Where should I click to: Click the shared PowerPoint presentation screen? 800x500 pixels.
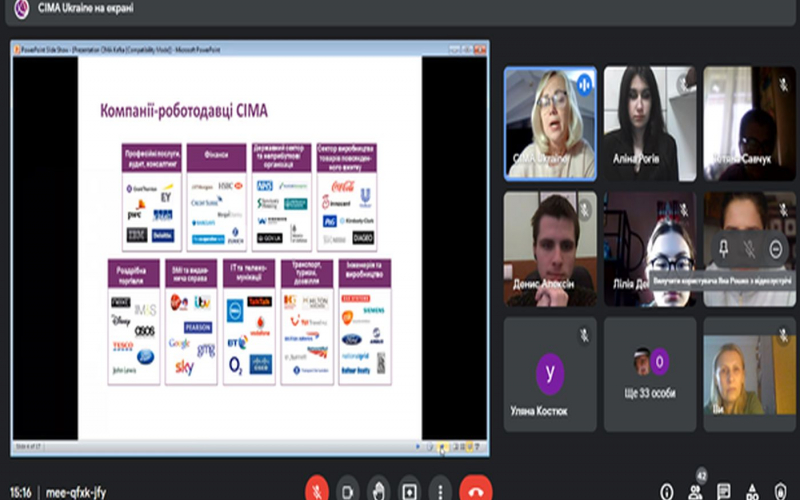(250, 248)
